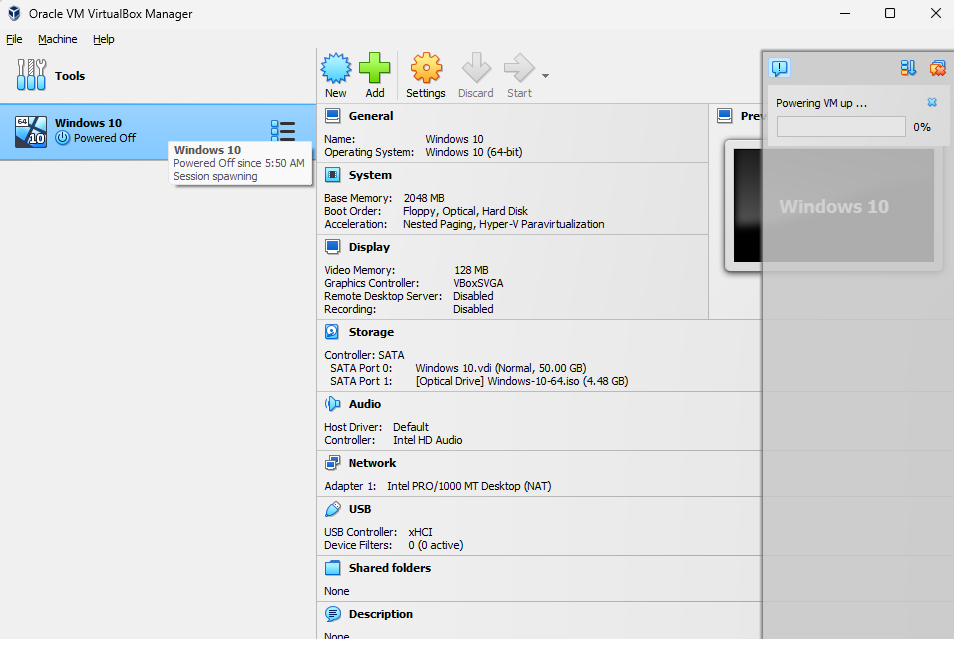Toggle the notification center button
Screen dimensions: 960x645
[x=780, y=68]
